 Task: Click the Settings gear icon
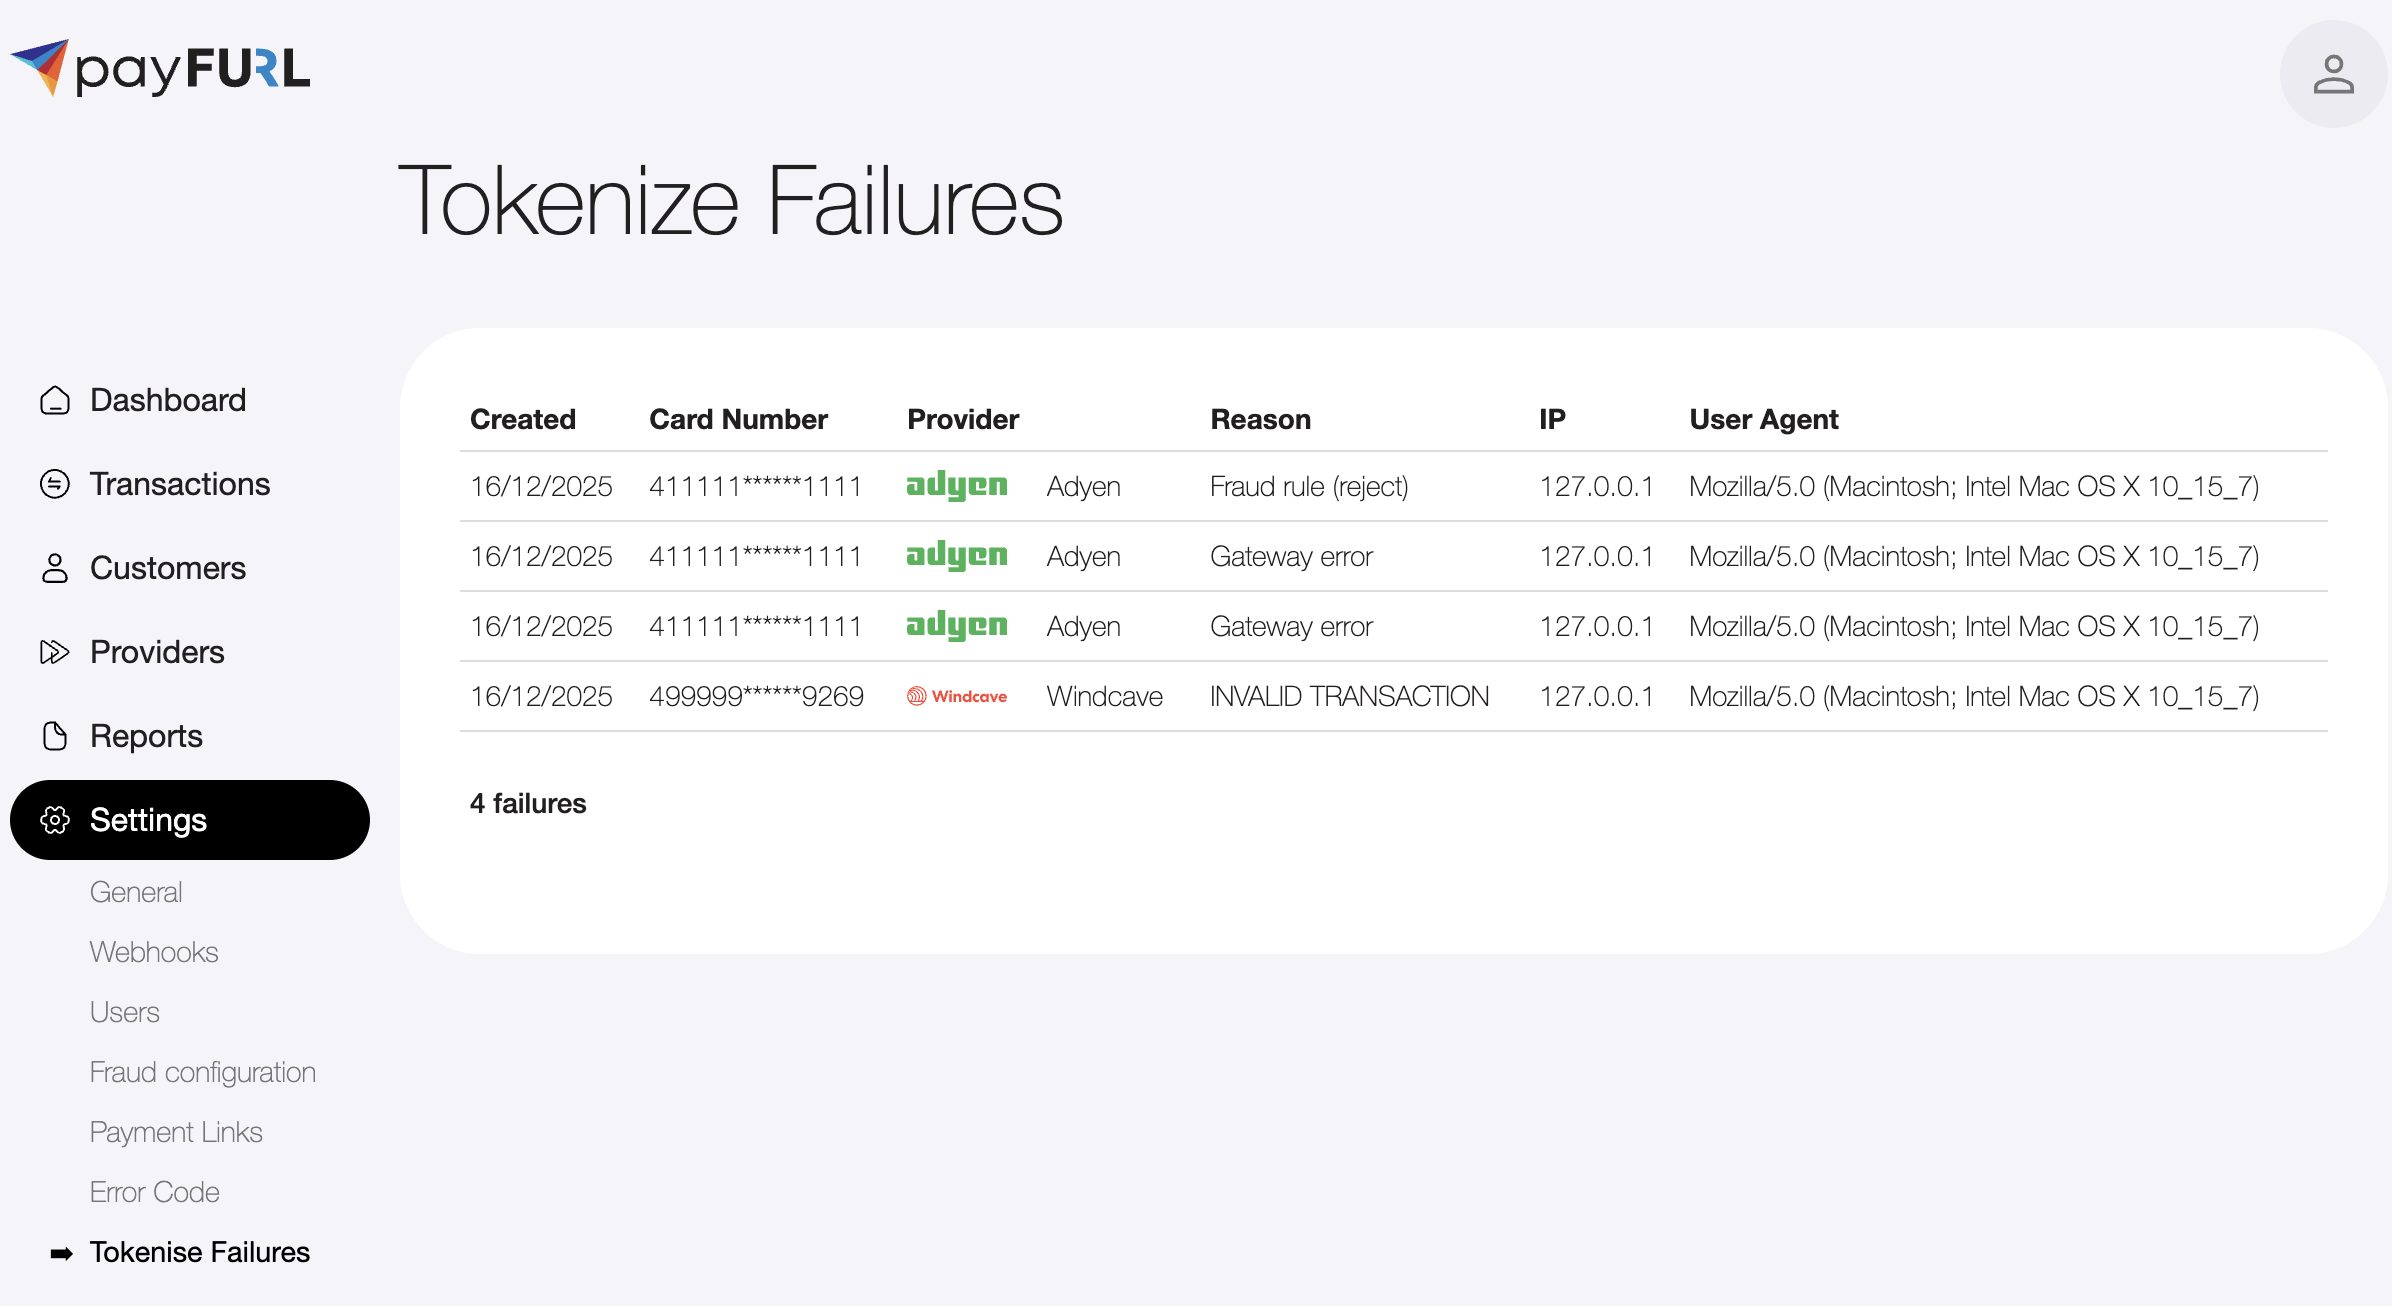point(56,820)
